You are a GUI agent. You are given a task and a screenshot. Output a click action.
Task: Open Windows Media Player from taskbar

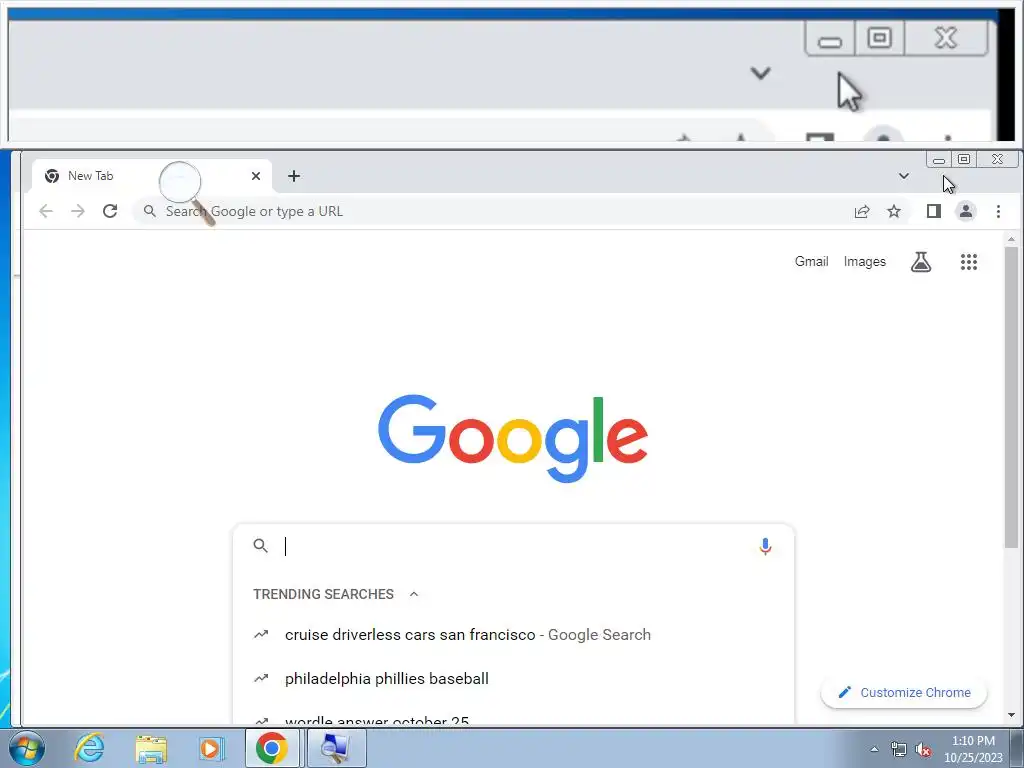point(211,748)
